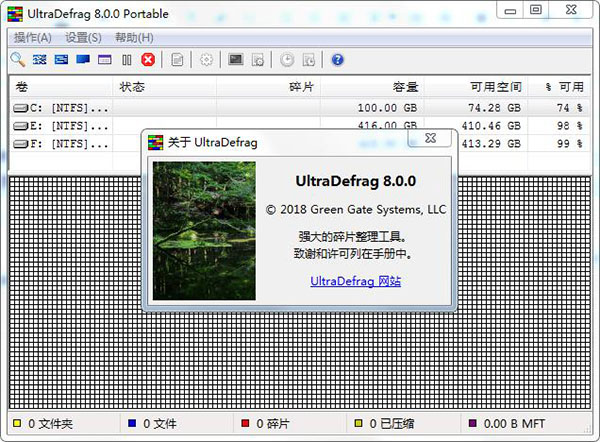Click the 413.29 GB free space cell

491,144
